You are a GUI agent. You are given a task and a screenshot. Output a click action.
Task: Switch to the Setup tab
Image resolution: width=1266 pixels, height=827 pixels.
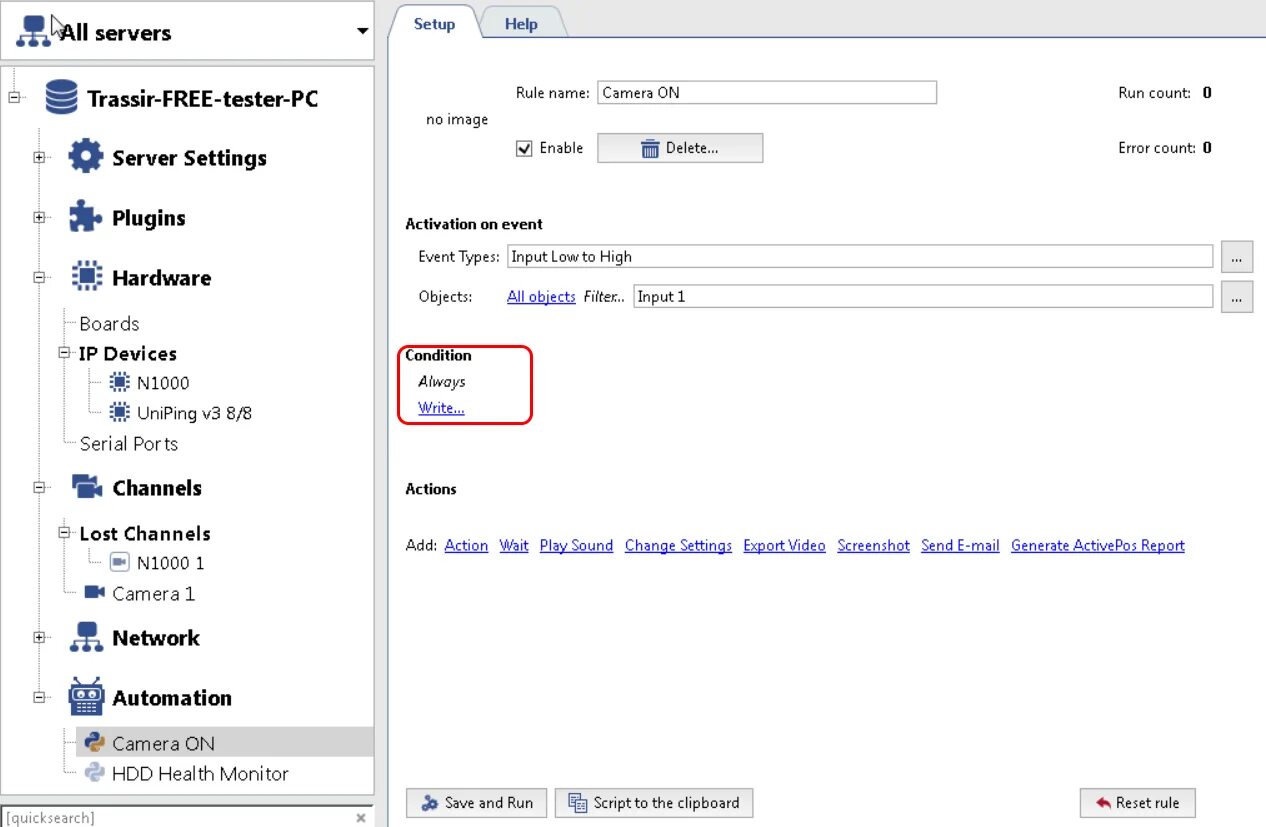pos(434,23)
